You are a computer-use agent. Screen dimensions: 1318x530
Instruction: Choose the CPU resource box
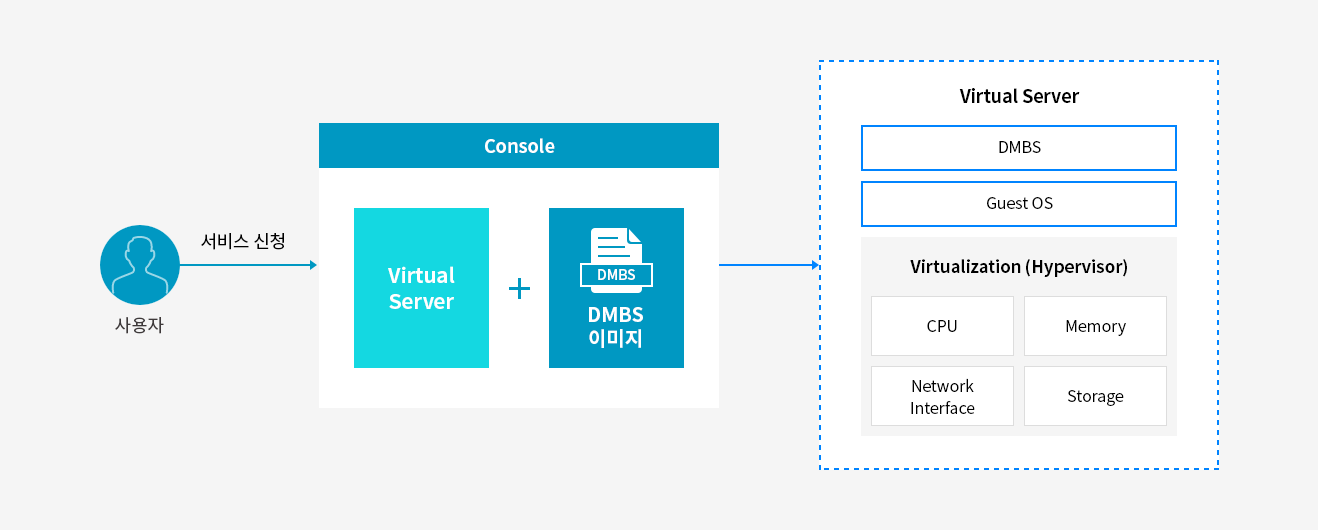pyautogui.click(x=942, y=326)
